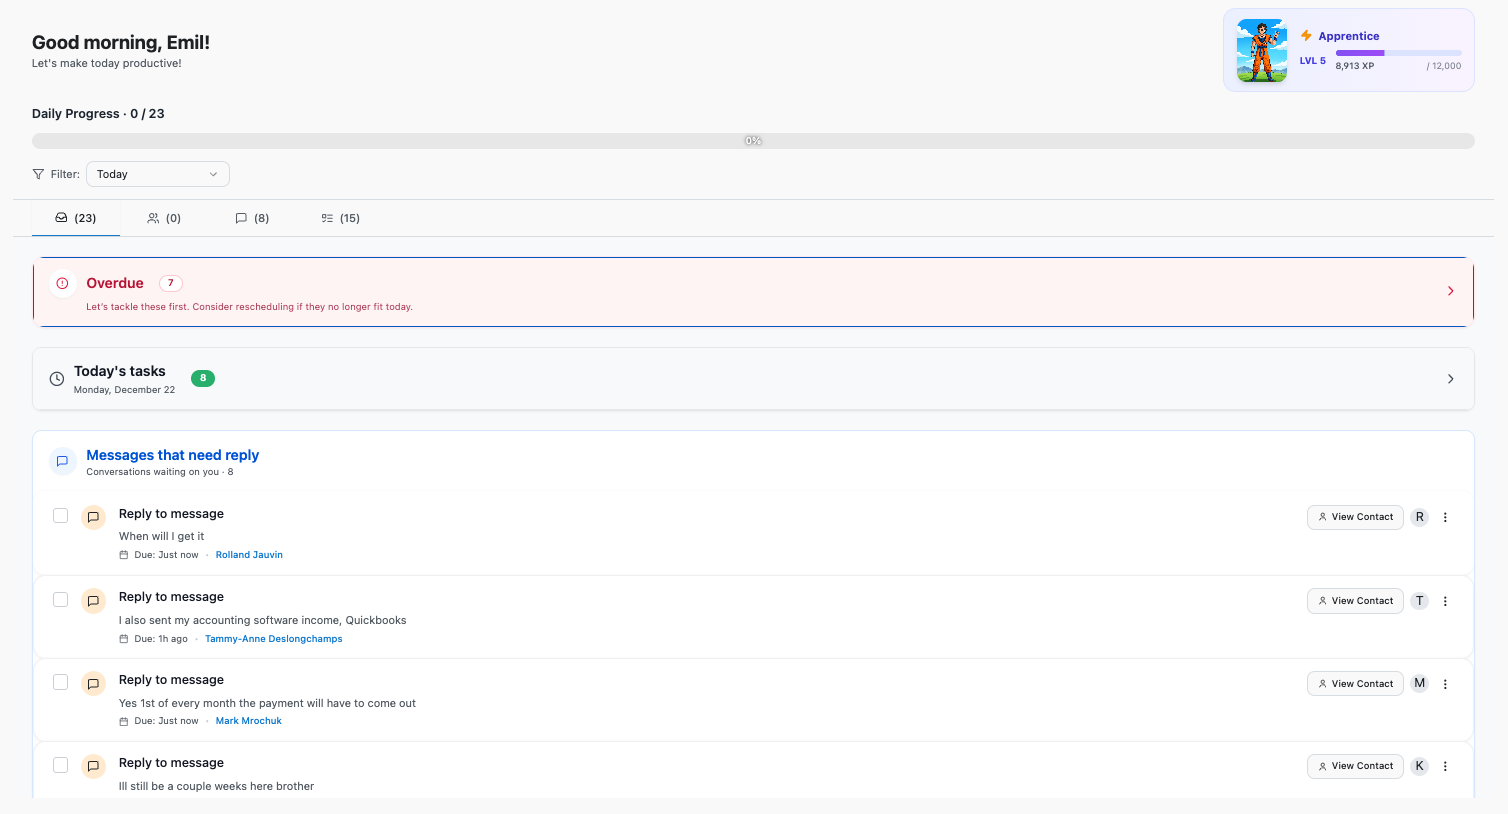Expand the Overdue section using its chevron
Screen dimensions: 1508x814
point(1450,291)
